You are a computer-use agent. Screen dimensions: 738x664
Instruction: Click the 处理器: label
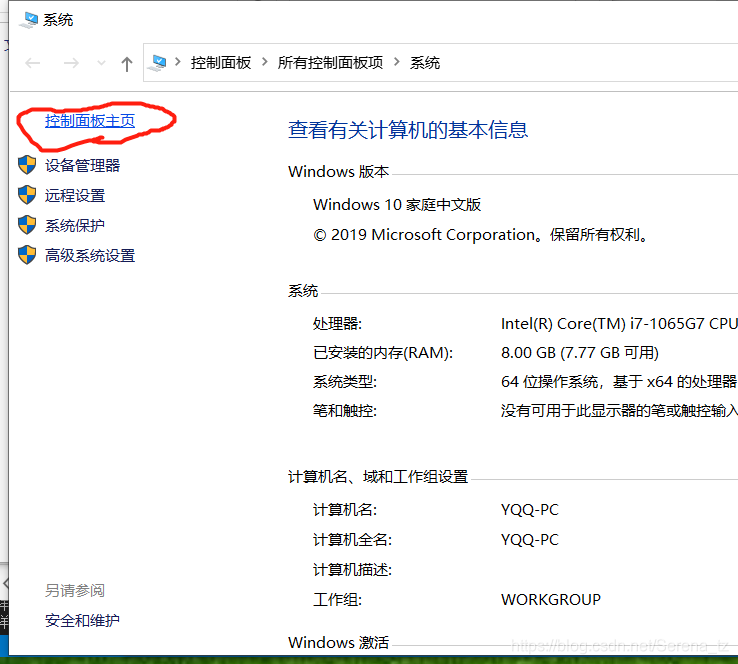click(337, 324)
